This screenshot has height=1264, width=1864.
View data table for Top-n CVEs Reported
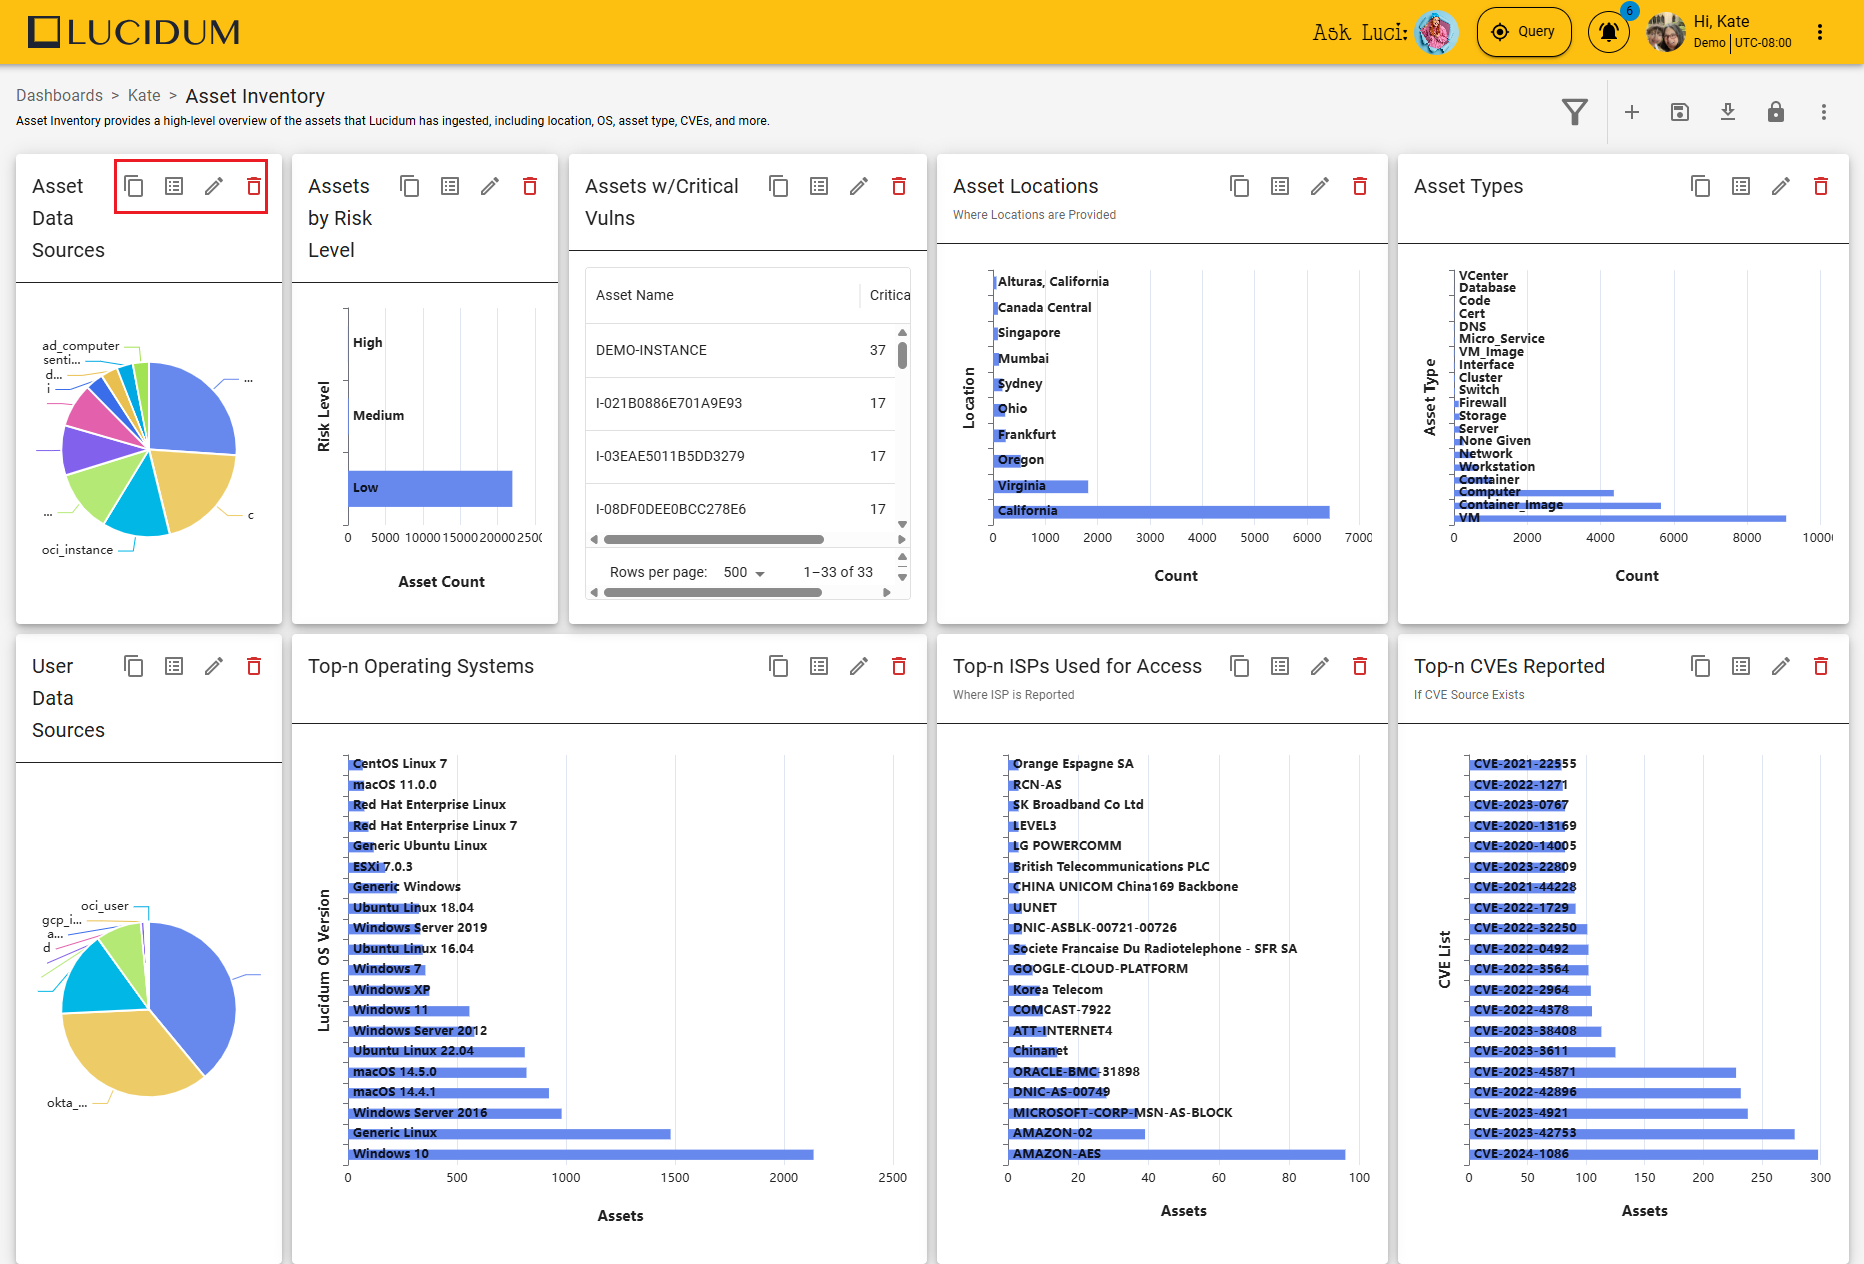[1741, 666]
